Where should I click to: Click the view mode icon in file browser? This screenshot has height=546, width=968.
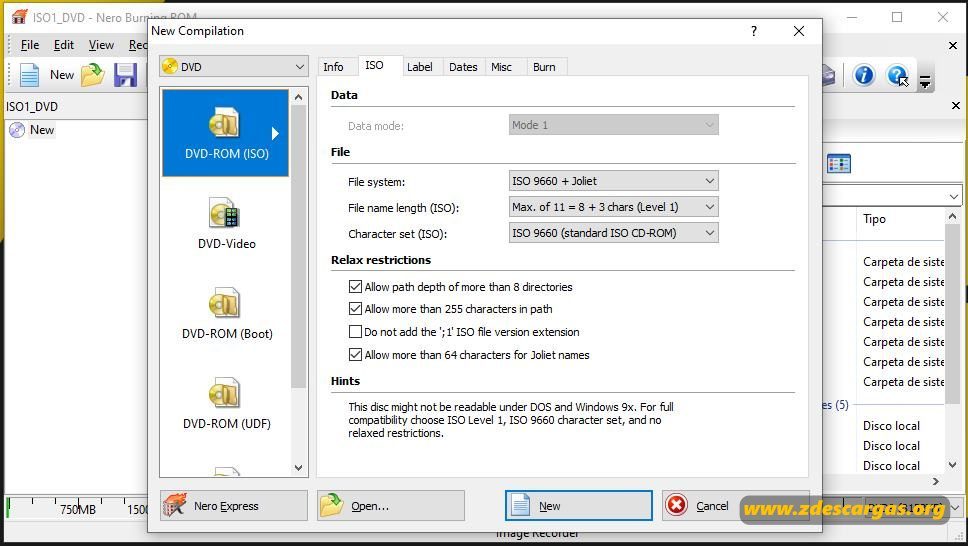(x=838, y=164)
